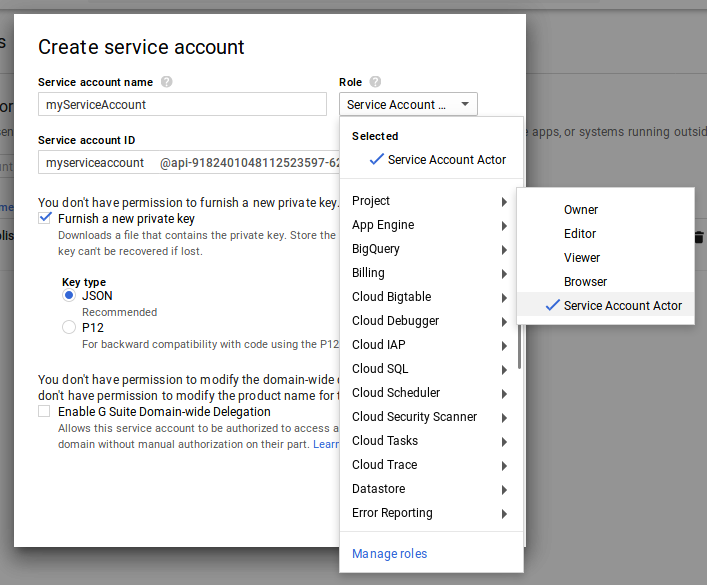This screenshot has height=585, width=707.
Task: Choose the Viewer role
Action: (x=582, y=258)
